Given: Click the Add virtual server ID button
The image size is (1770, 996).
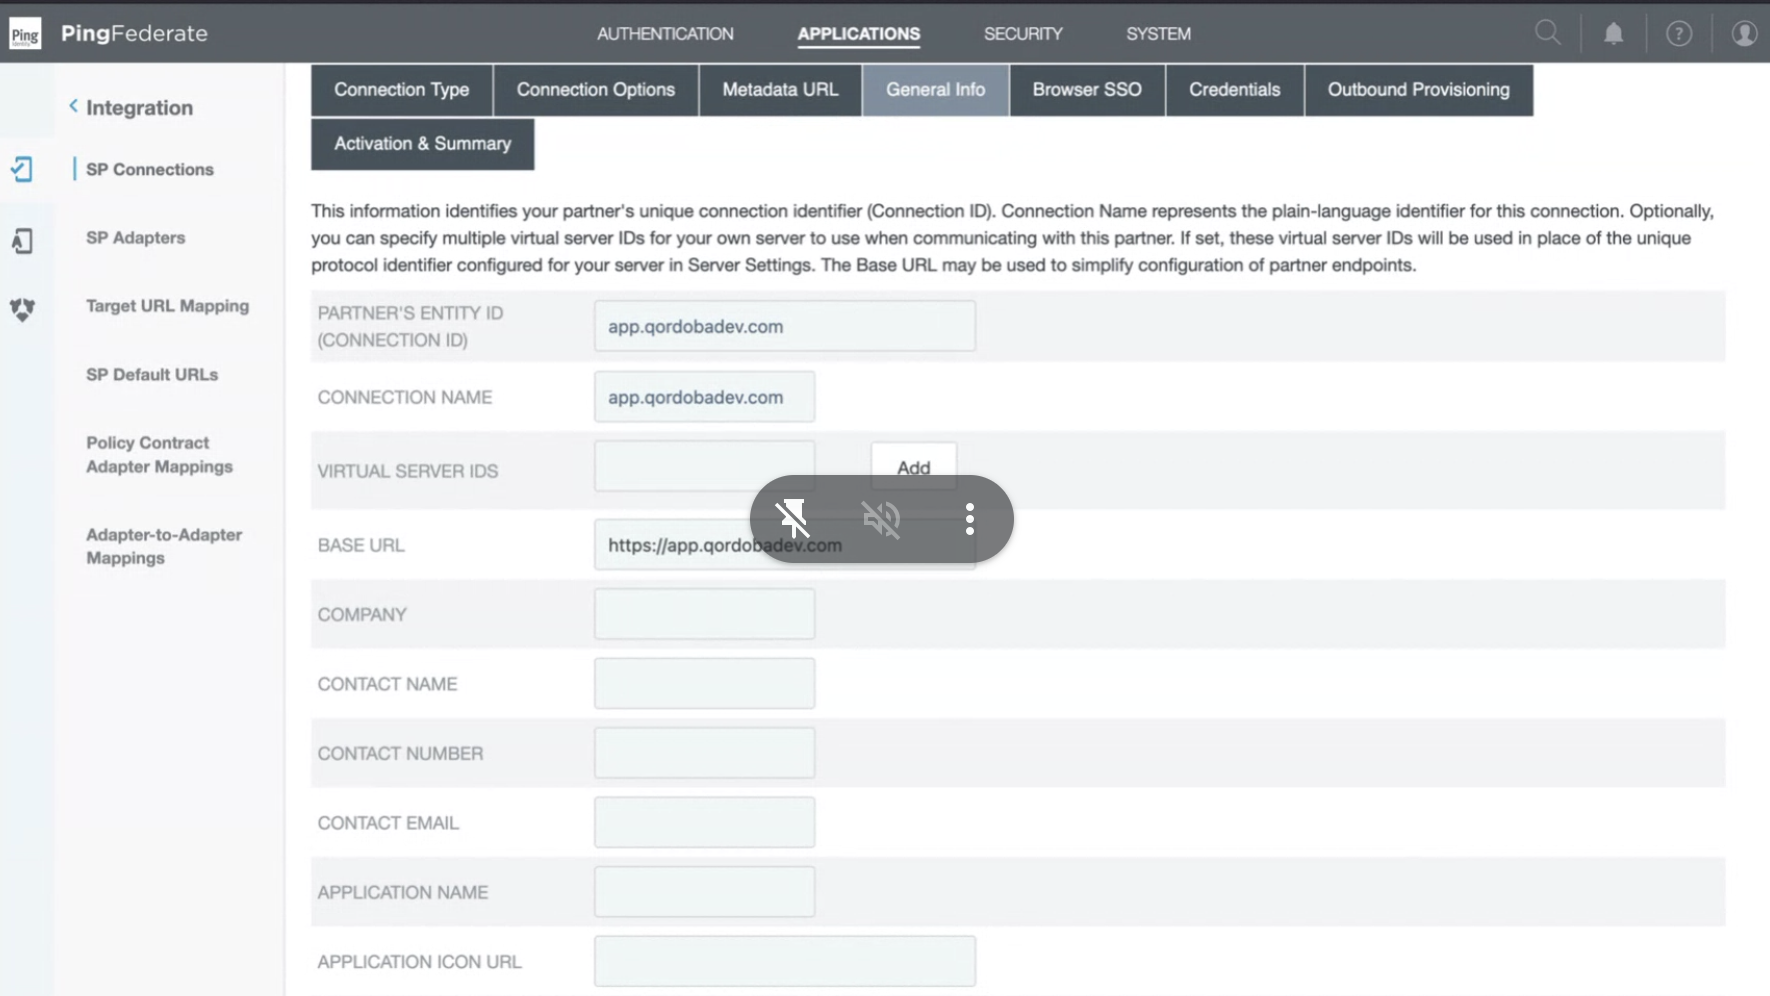Looking at the screenshot, I should pos(914,467).
